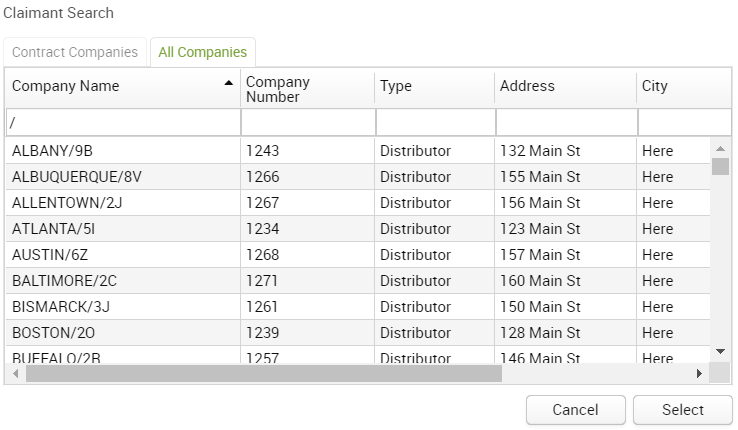Viewport: 738px width, 430px height.
Task: Click the horizontal scrollbar left arrow
Action: pyautogui.click(x=14, y=373)
